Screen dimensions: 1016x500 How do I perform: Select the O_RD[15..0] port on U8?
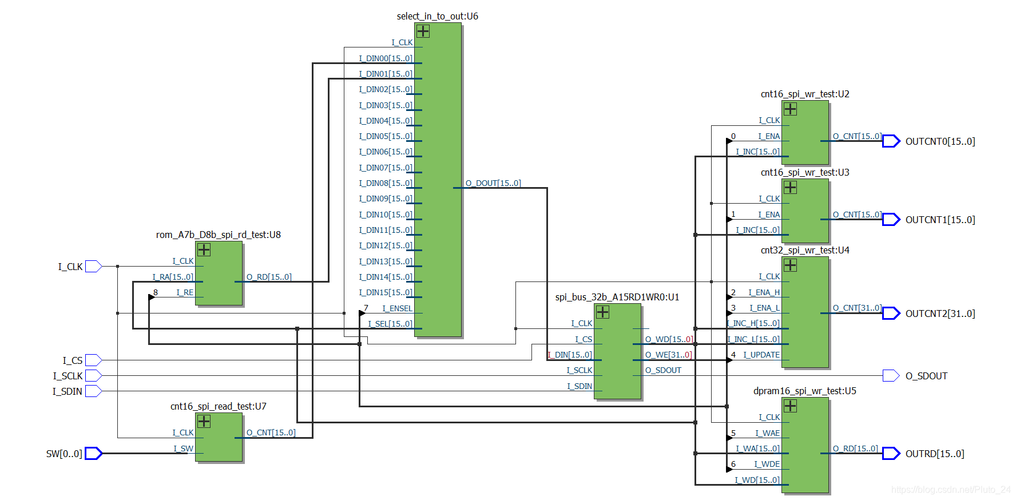pyautogui.click(x=269, y=277)
